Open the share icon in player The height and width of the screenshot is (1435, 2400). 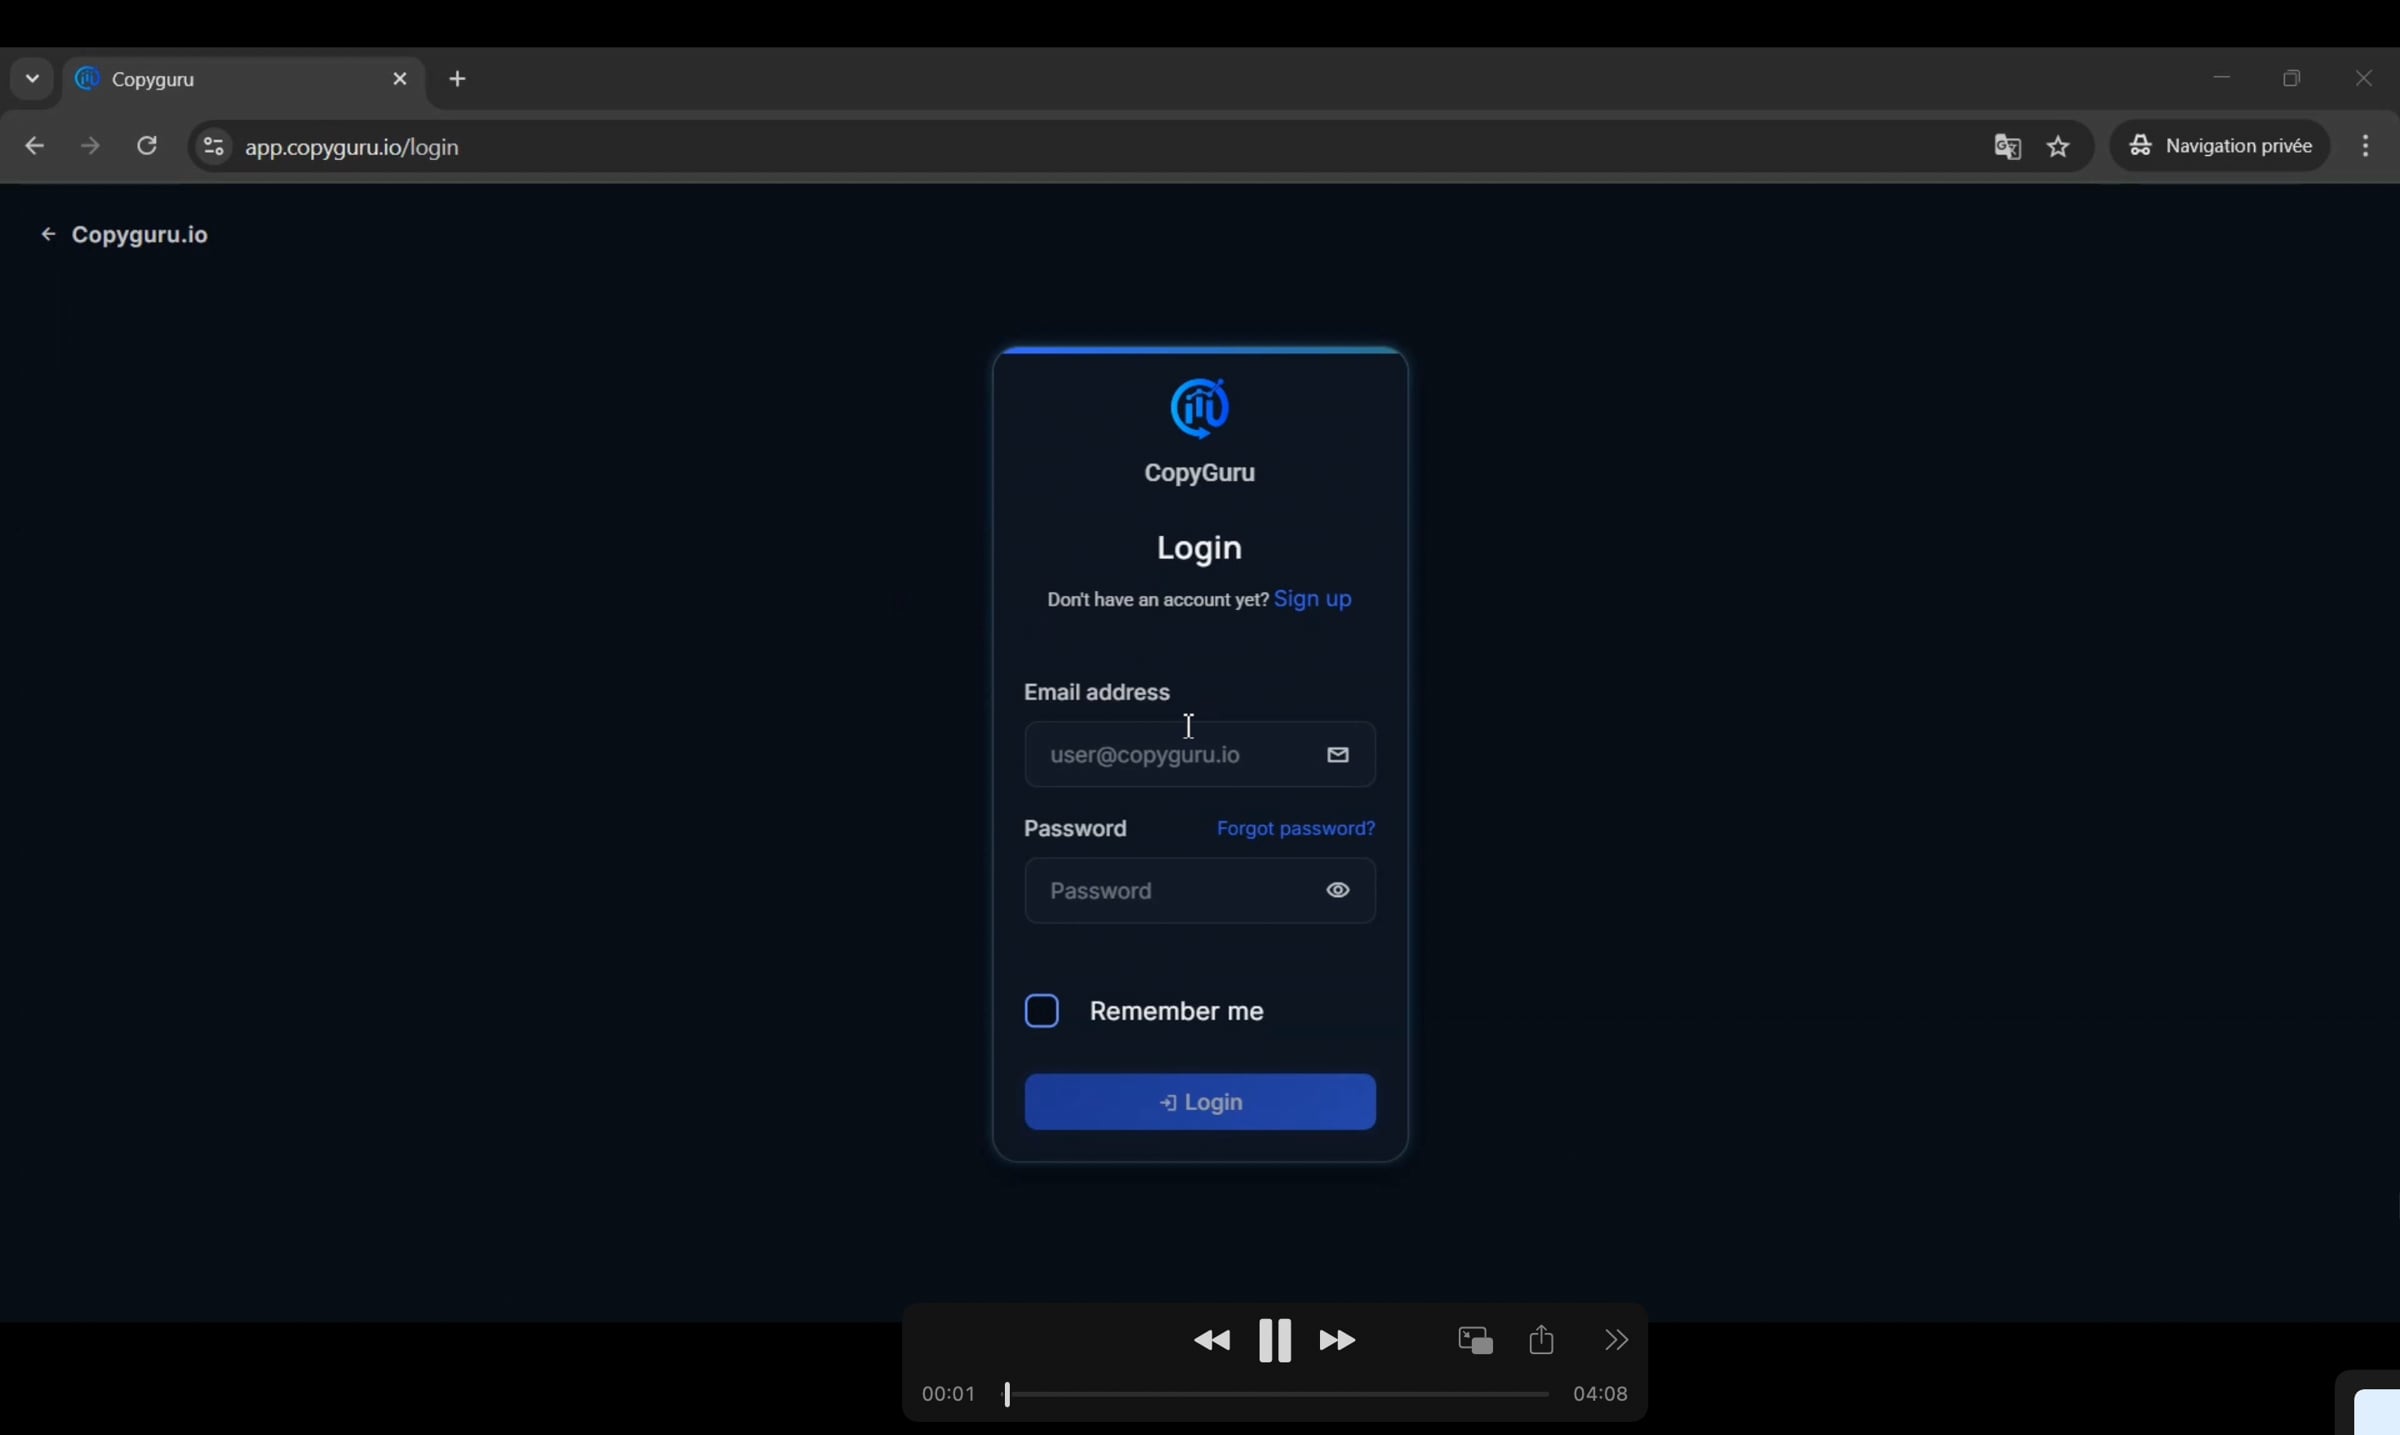(1541, 1339)
